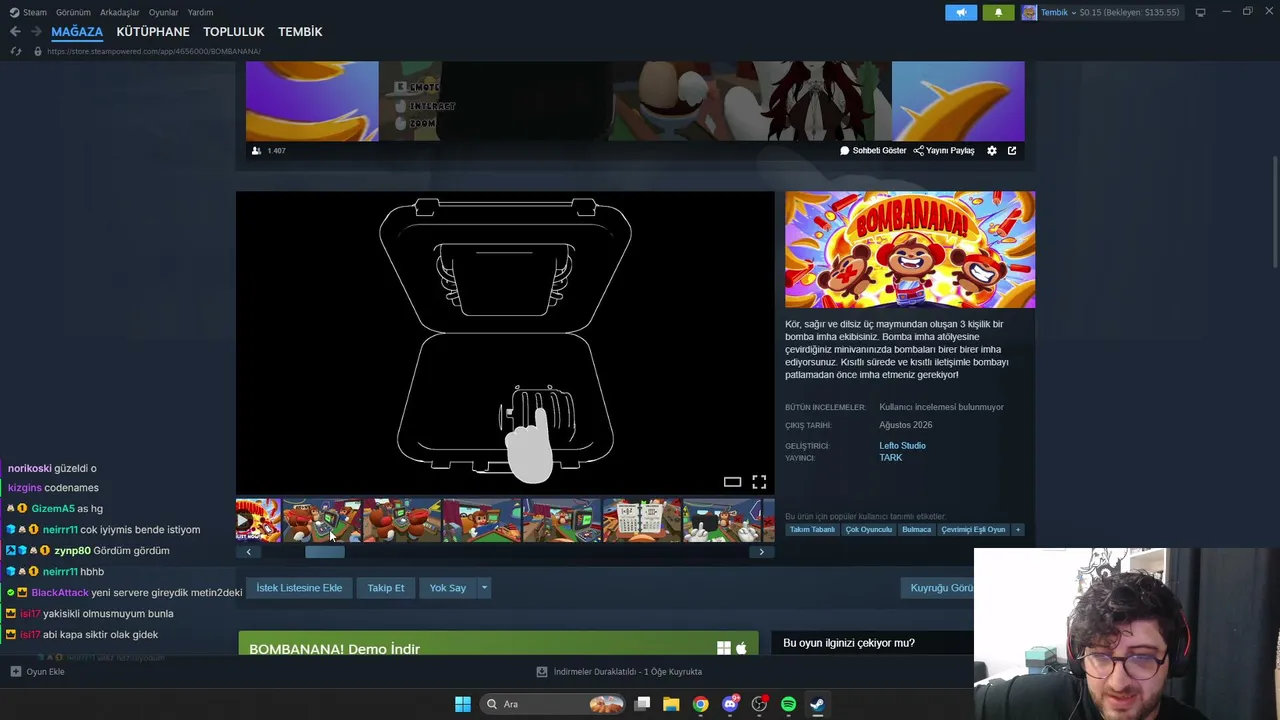Click Yayını Paylaş share button
This screenshot has height=720, width=1280.
[x=944, y=151]
